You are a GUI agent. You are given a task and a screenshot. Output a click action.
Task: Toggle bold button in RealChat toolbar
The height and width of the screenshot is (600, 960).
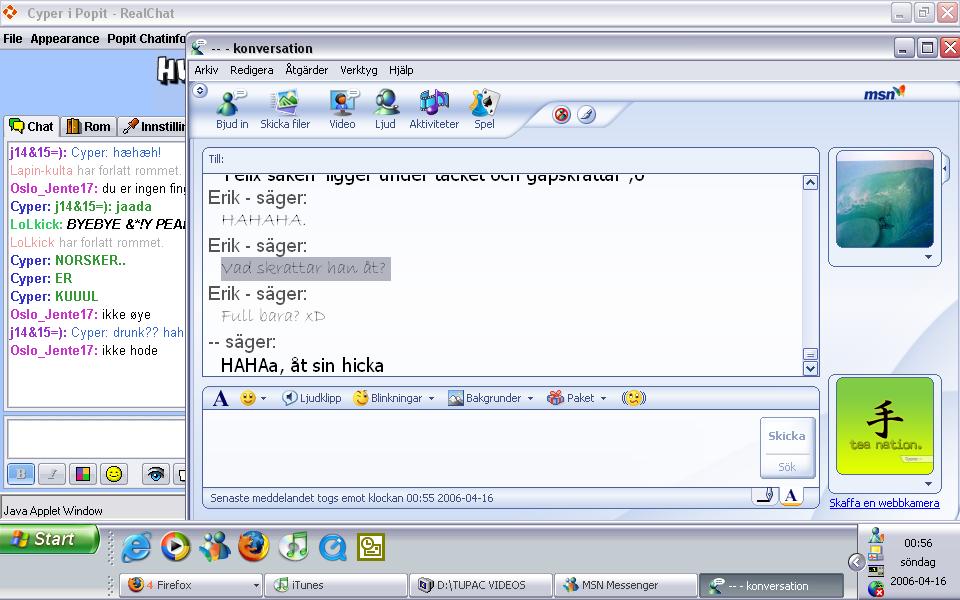(21, 473)
